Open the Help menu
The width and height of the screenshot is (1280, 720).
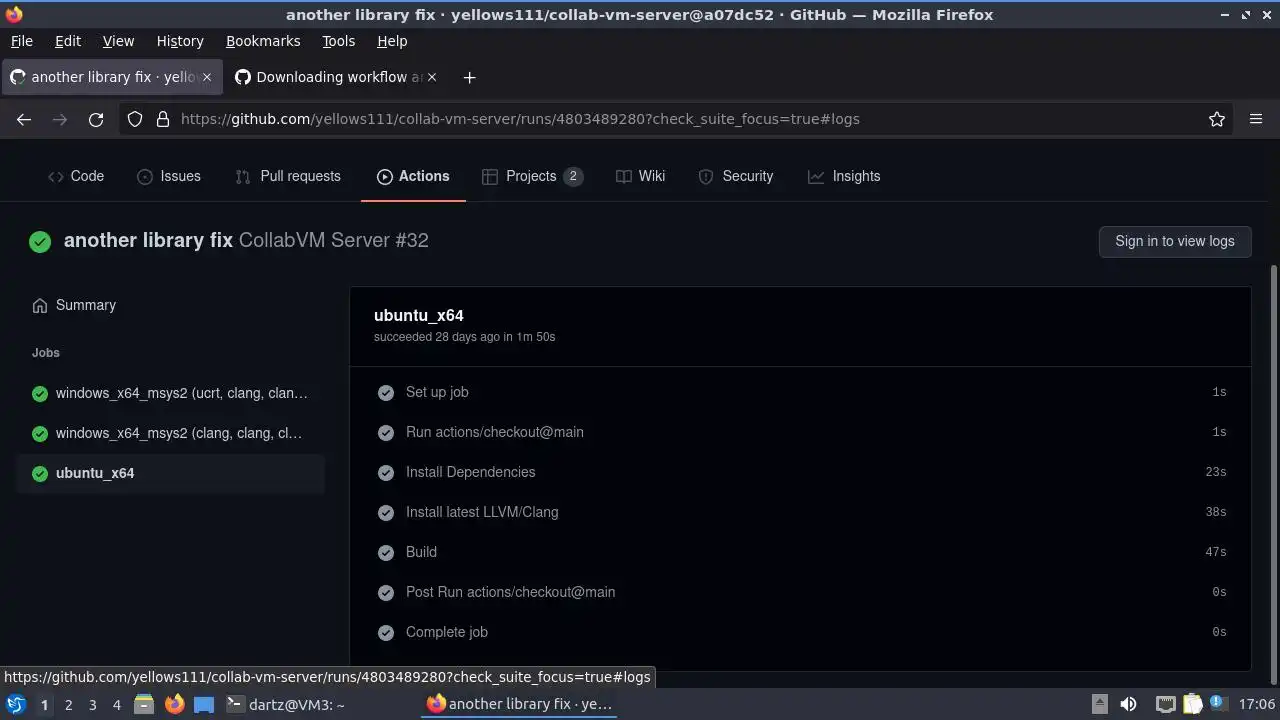tap(392, 41)
